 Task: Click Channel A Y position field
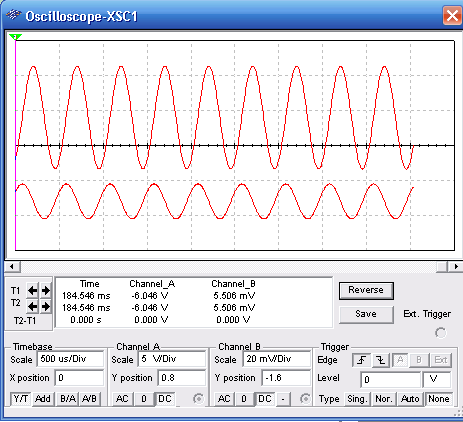click(182, 378)
